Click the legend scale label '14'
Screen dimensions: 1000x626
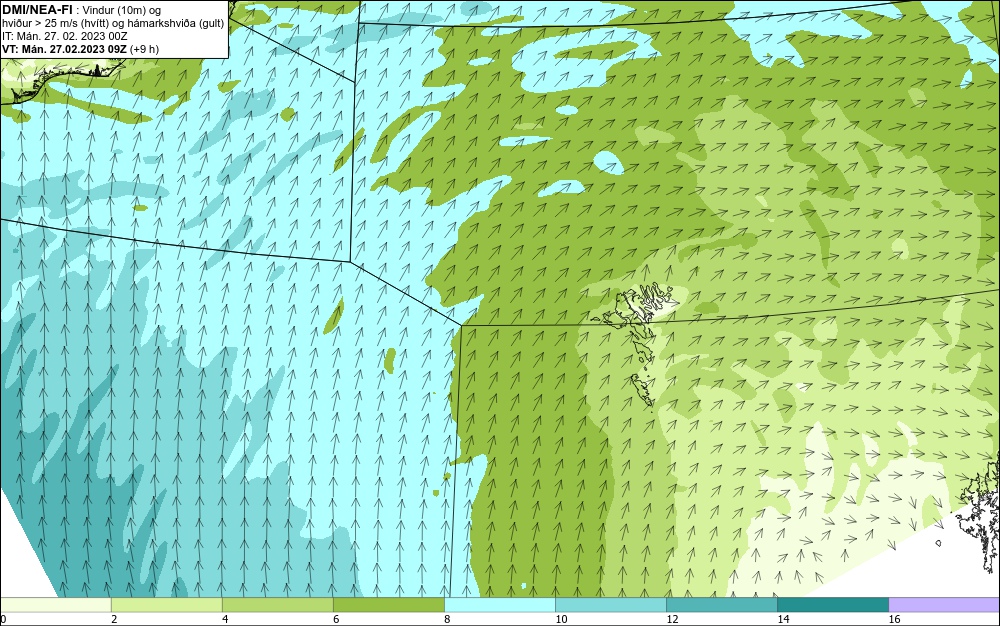coord(783,619)
